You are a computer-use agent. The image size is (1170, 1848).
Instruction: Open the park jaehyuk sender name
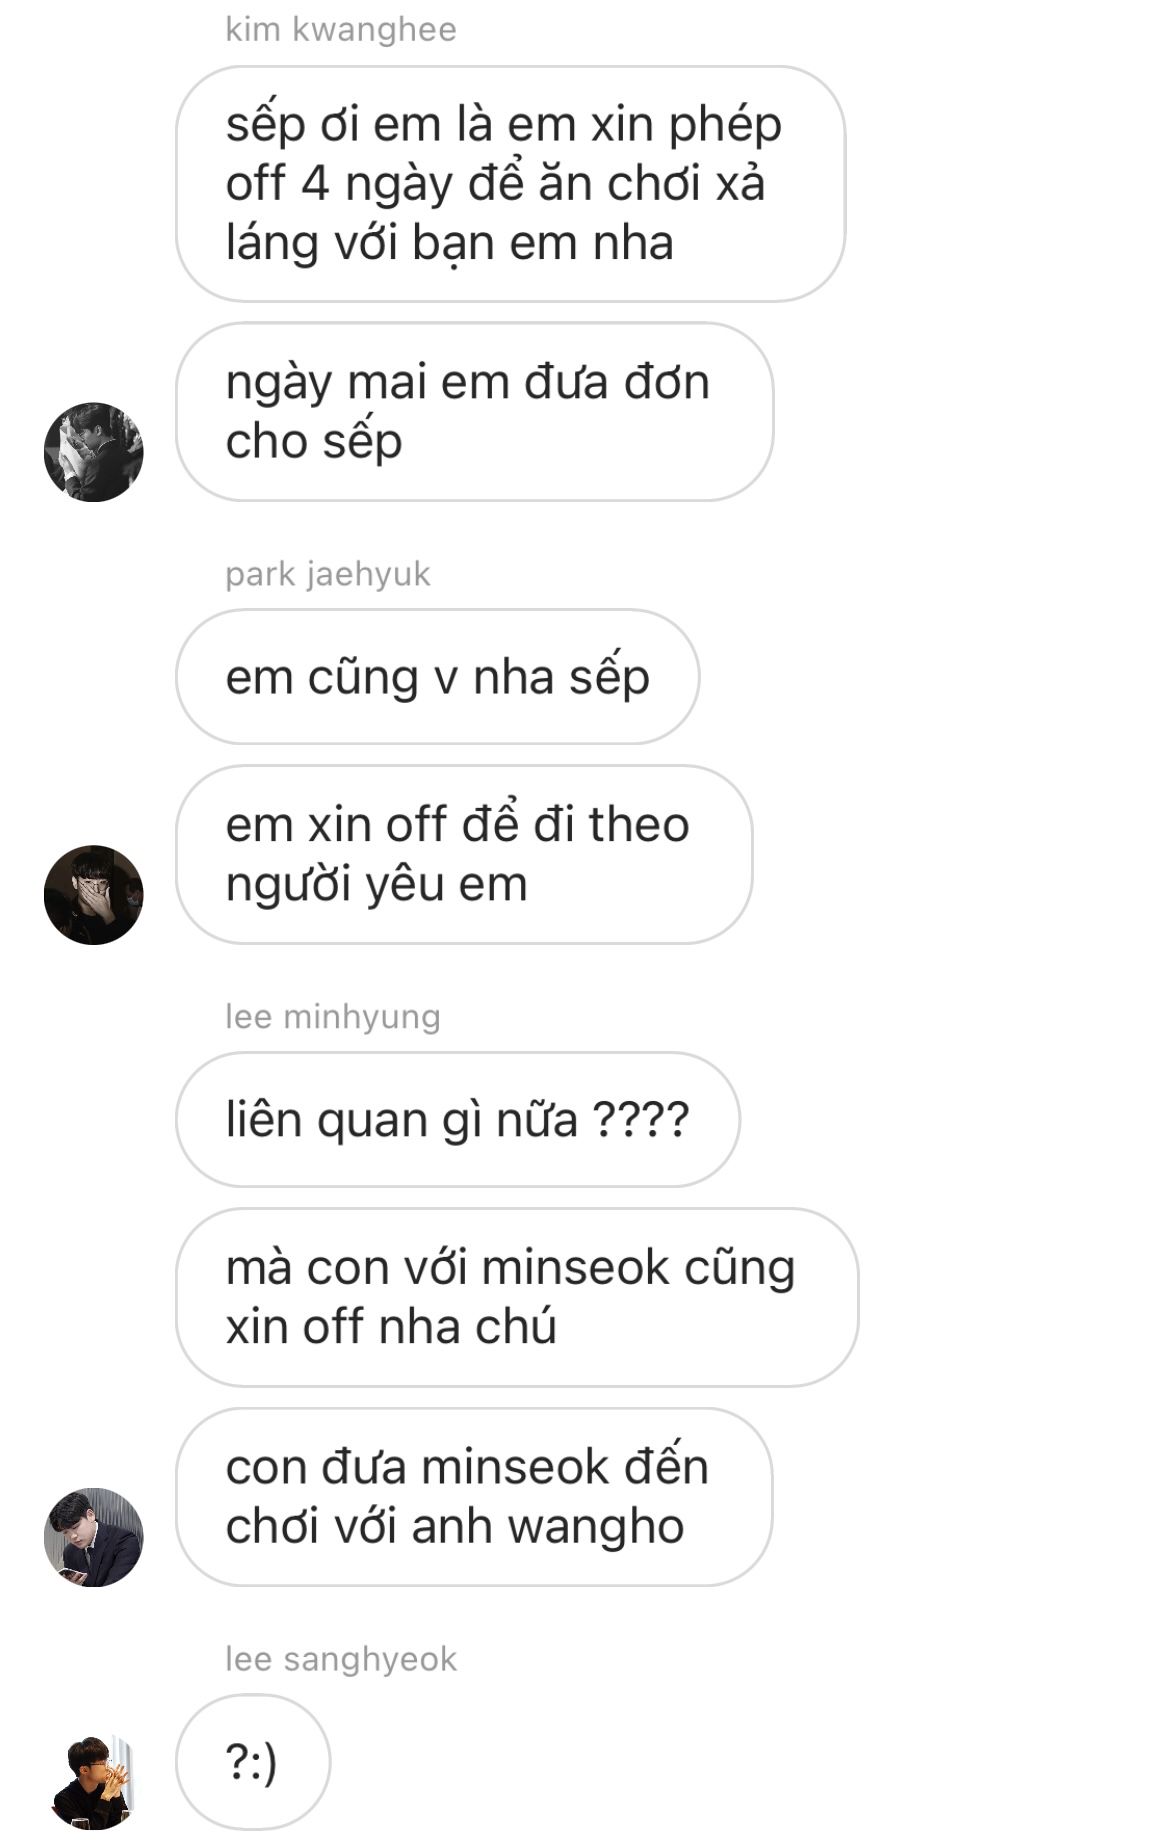coord(328,574)
